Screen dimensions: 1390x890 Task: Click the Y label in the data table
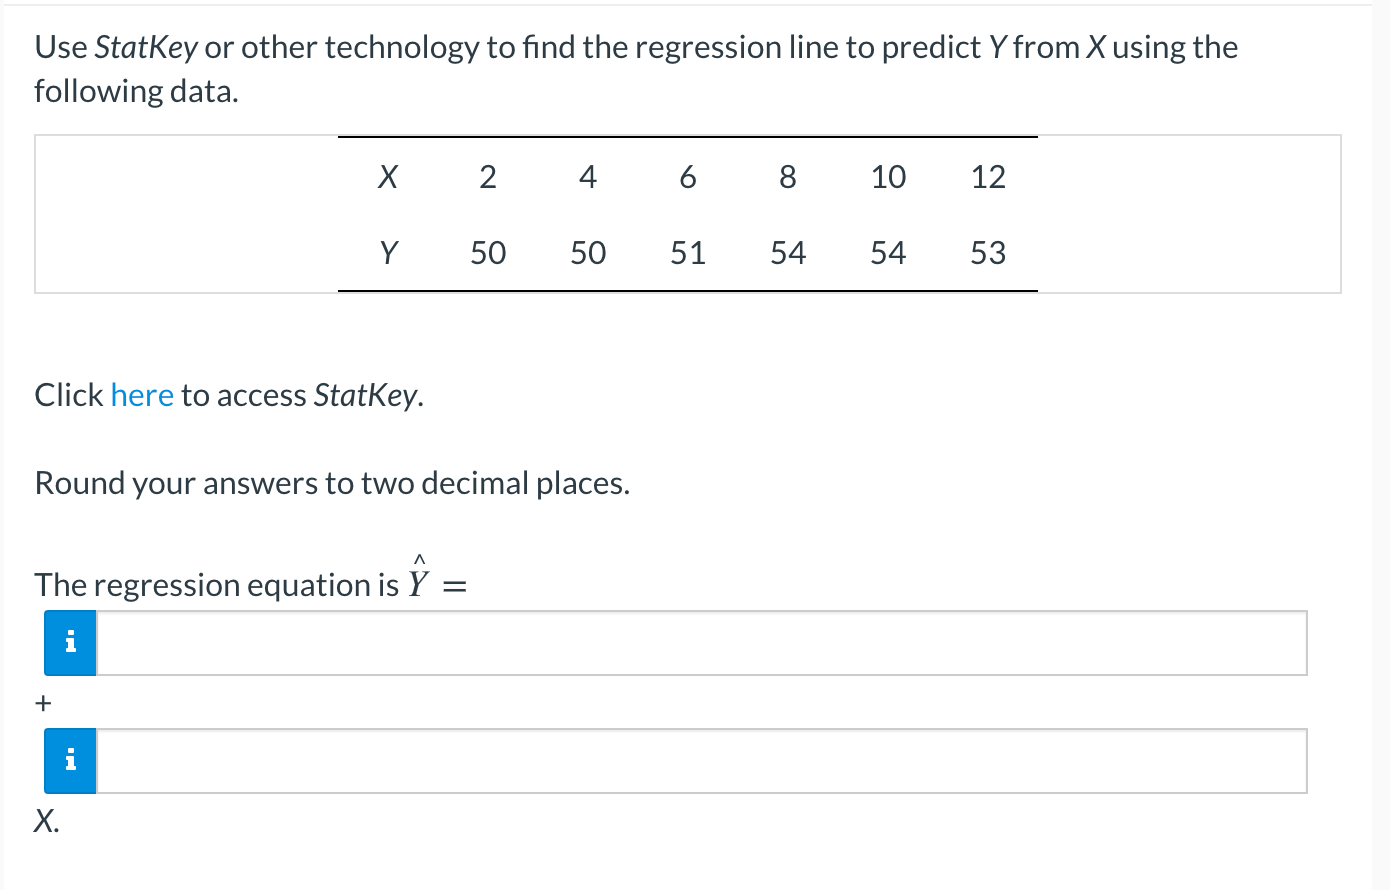pyautogui.click(x=388, y=252)
